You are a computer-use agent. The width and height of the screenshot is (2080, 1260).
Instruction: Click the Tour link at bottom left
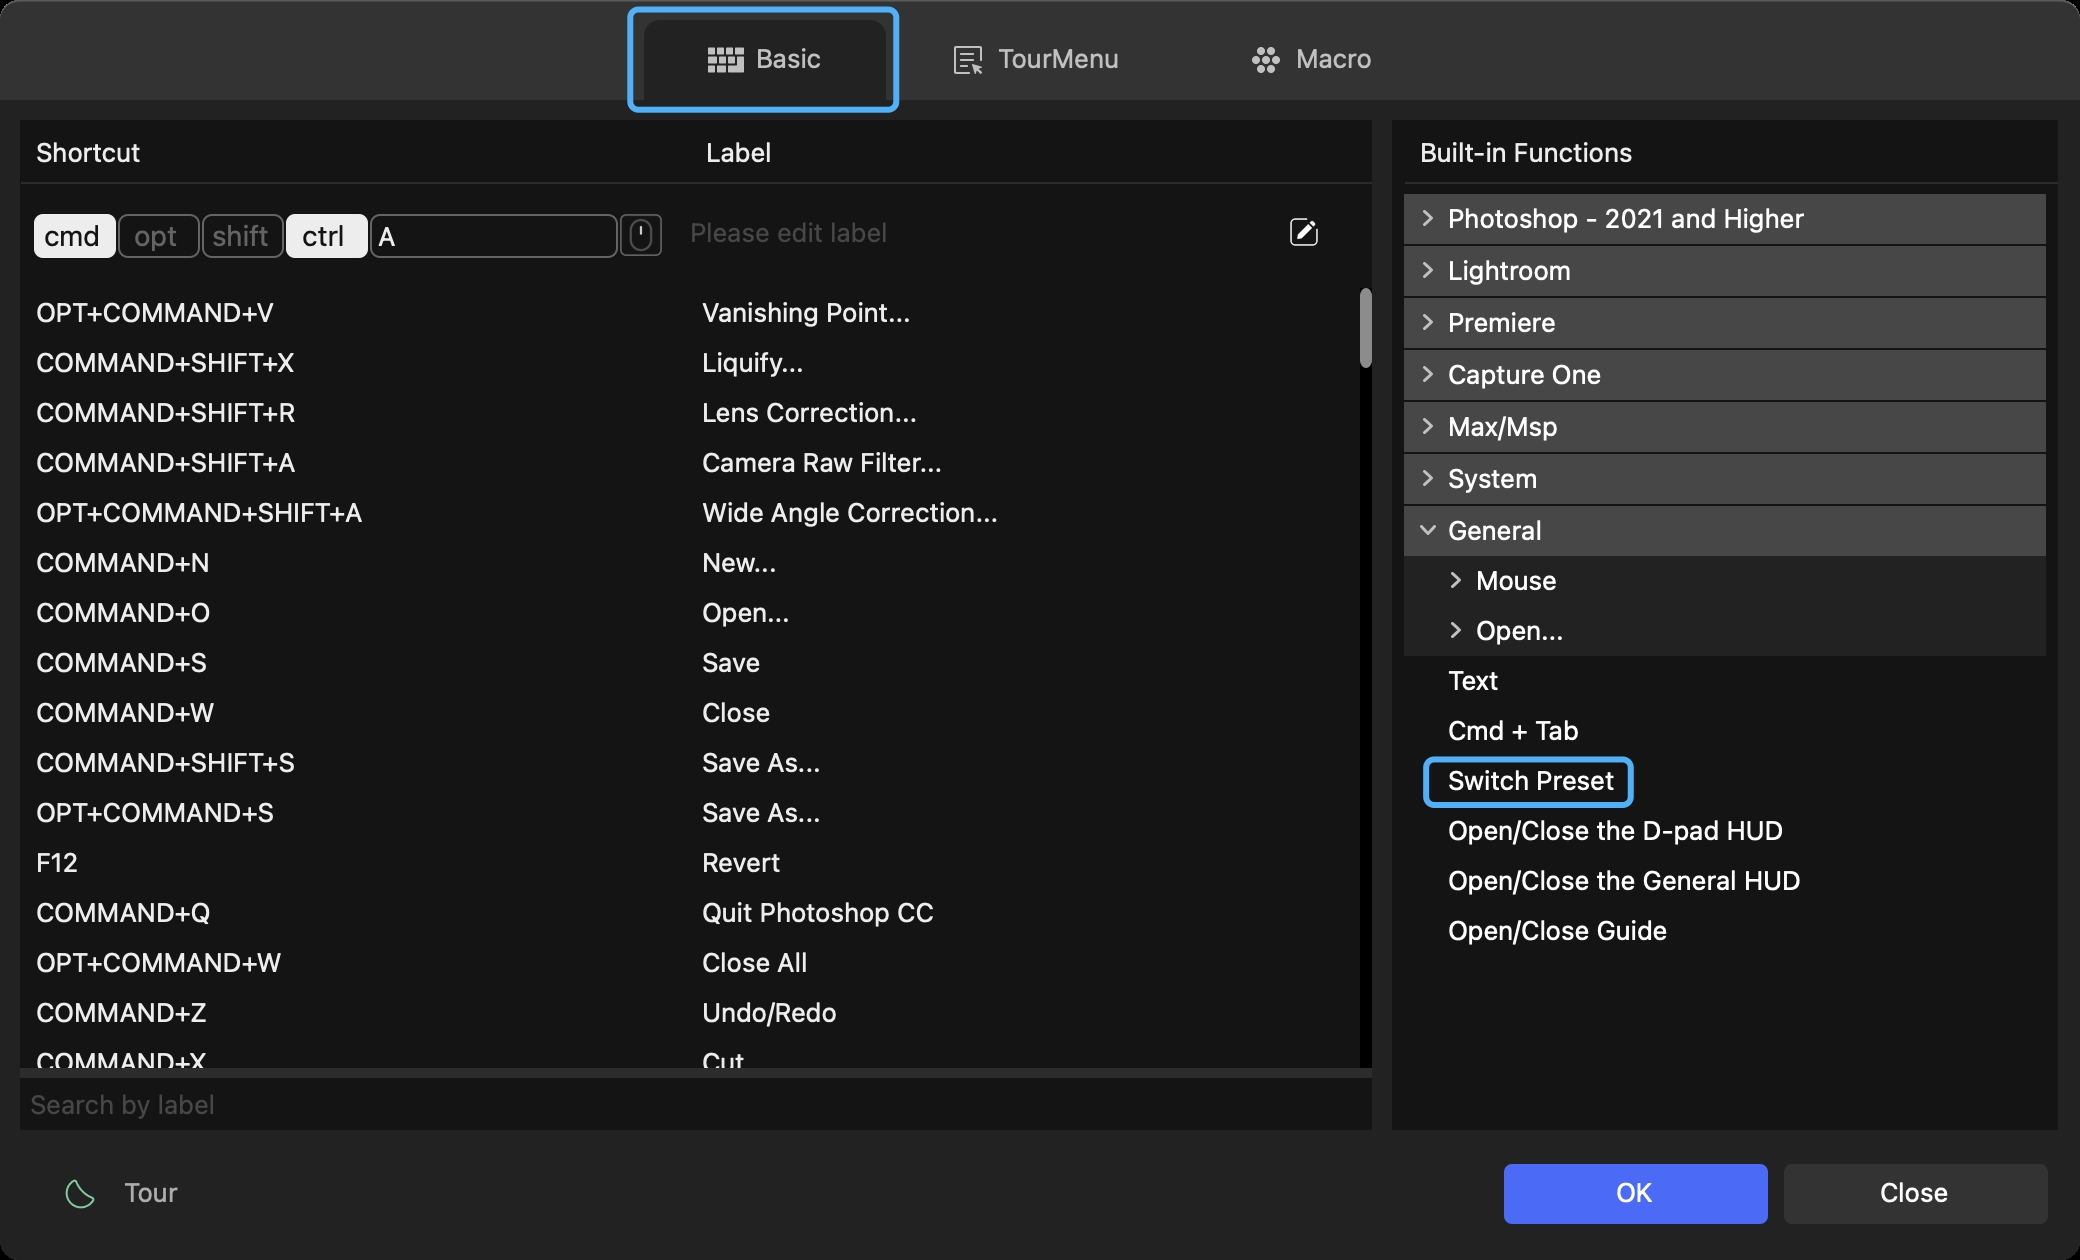151,1193
